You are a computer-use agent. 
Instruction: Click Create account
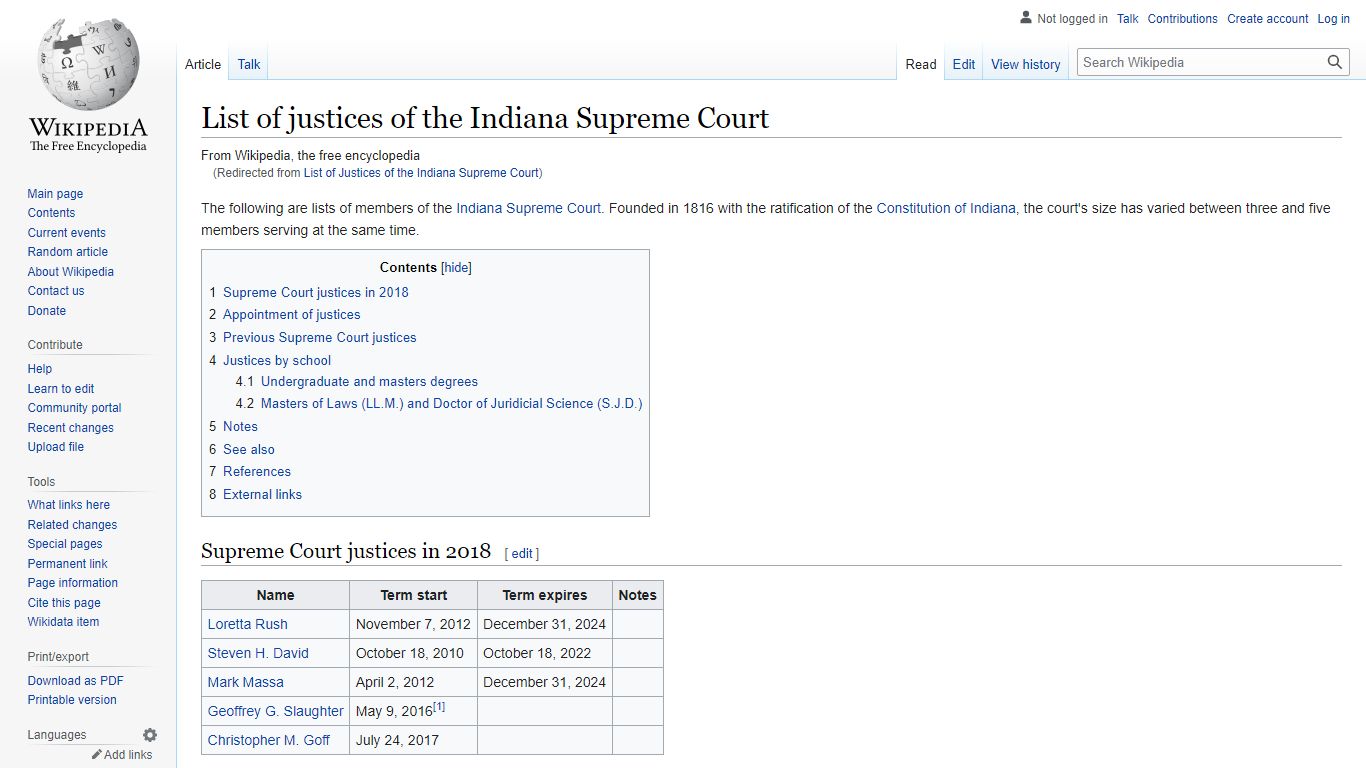tap(1268, 19)
